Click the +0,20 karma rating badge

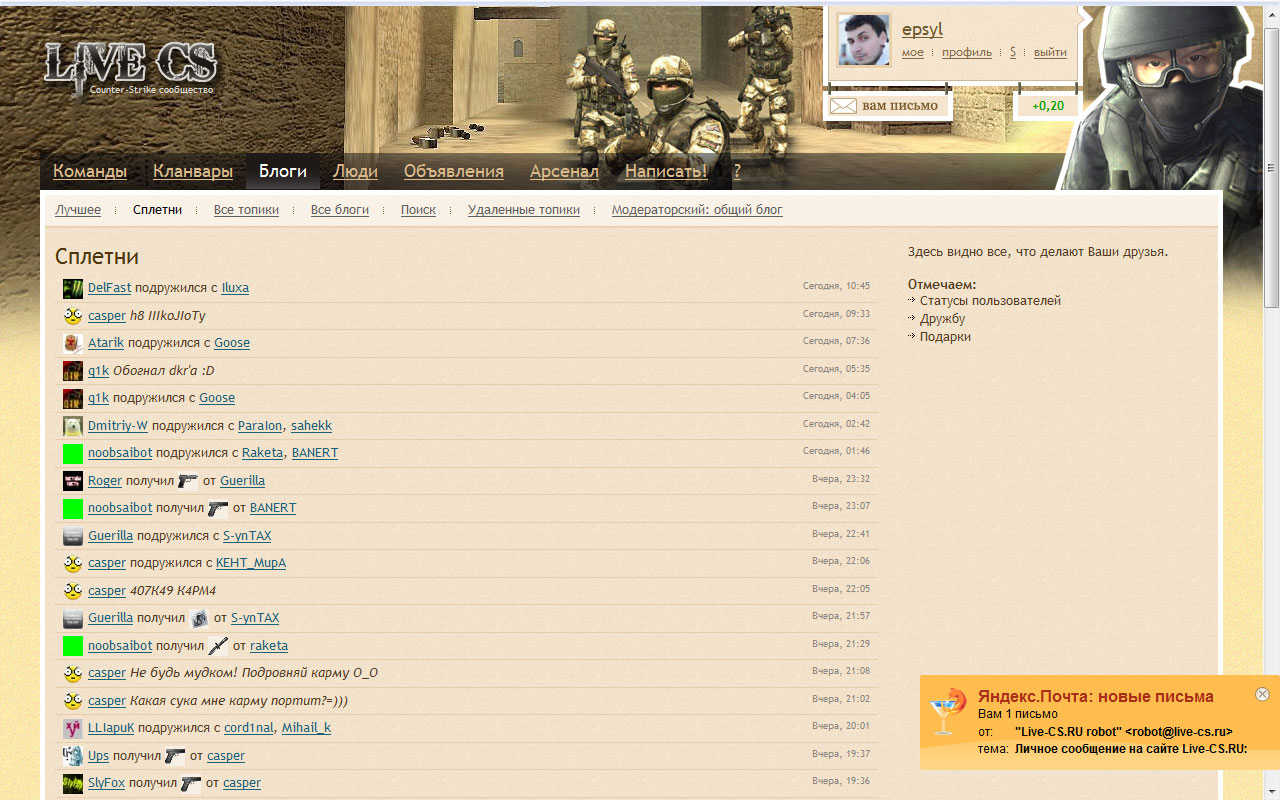(1047, 106)
